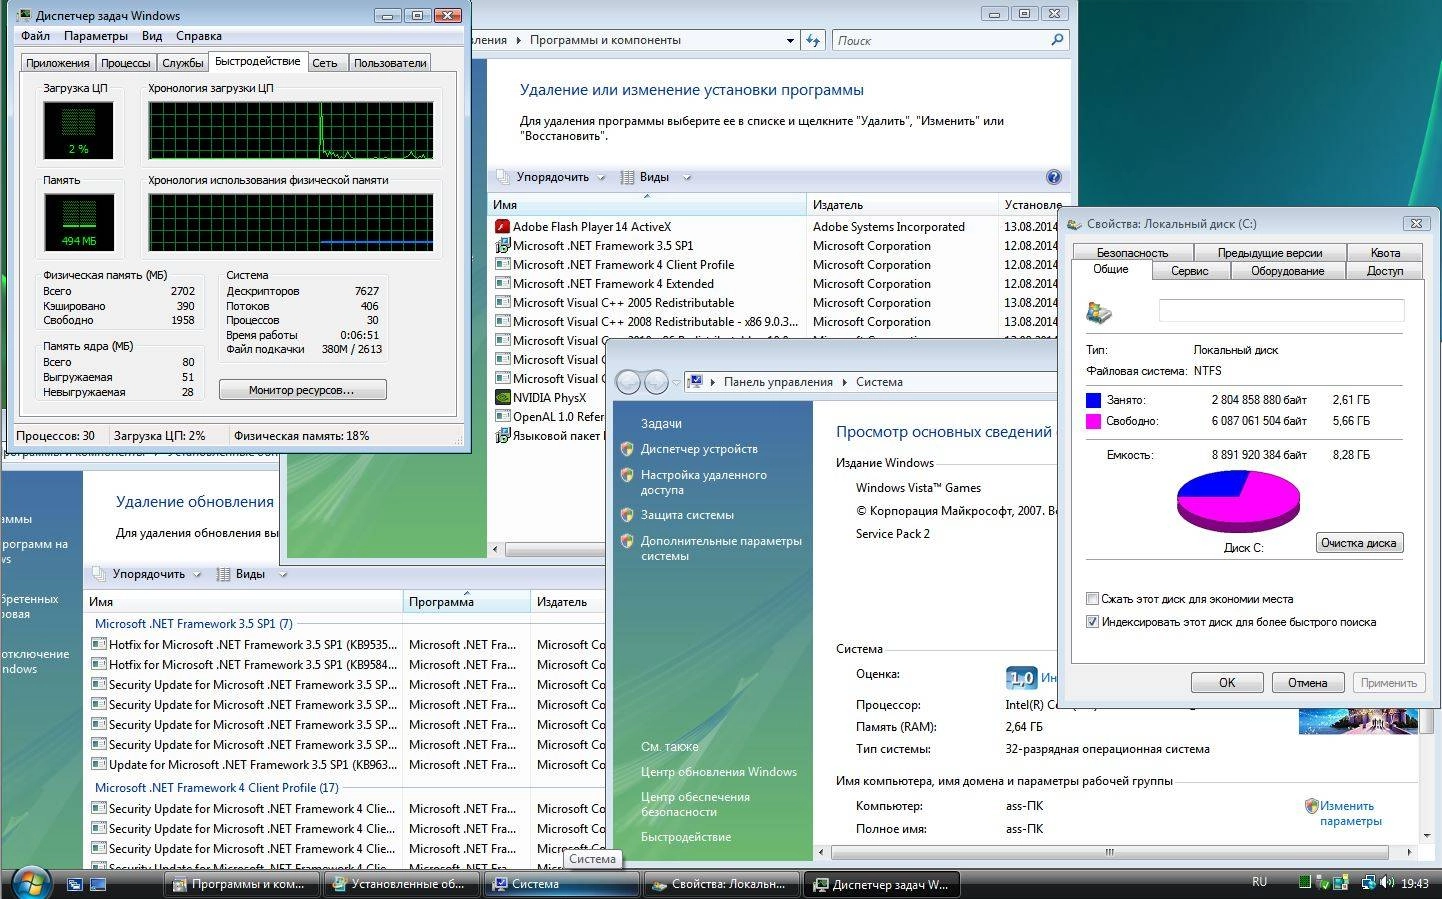The image size is (1442, 899).
Task: Open the Параметры menu in Task Manager
Action: click(x=96, y=36)
